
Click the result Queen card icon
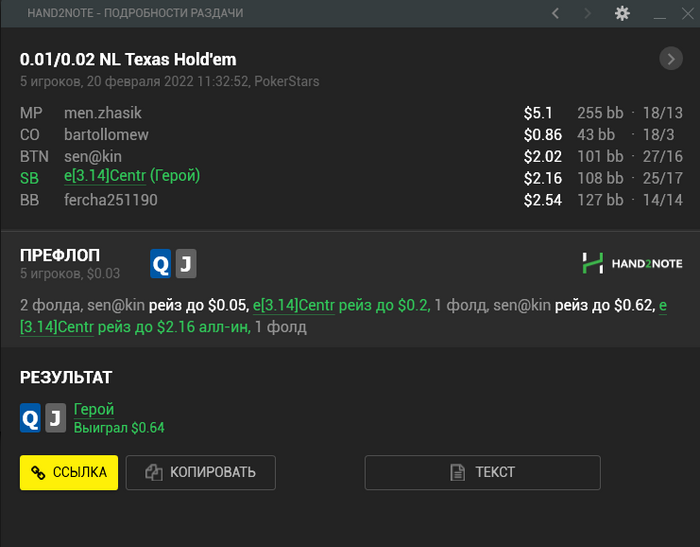coord(30,418)
